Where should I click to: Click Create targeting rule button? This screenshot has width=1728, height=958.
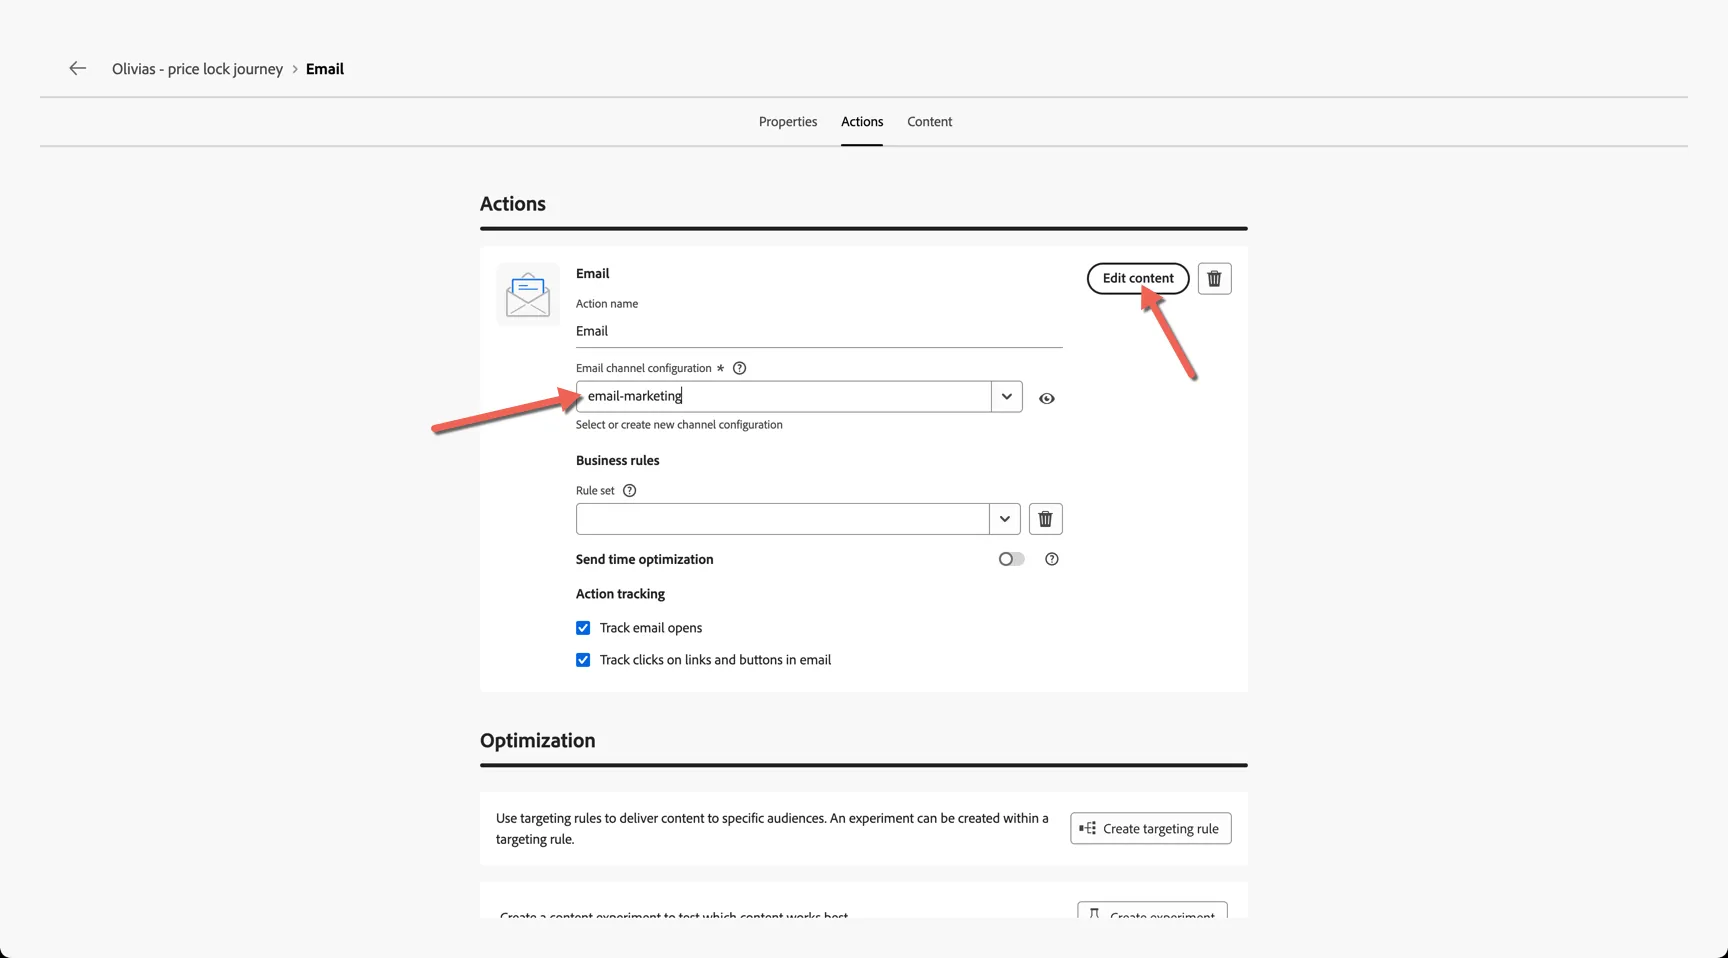pos(1150,828)
